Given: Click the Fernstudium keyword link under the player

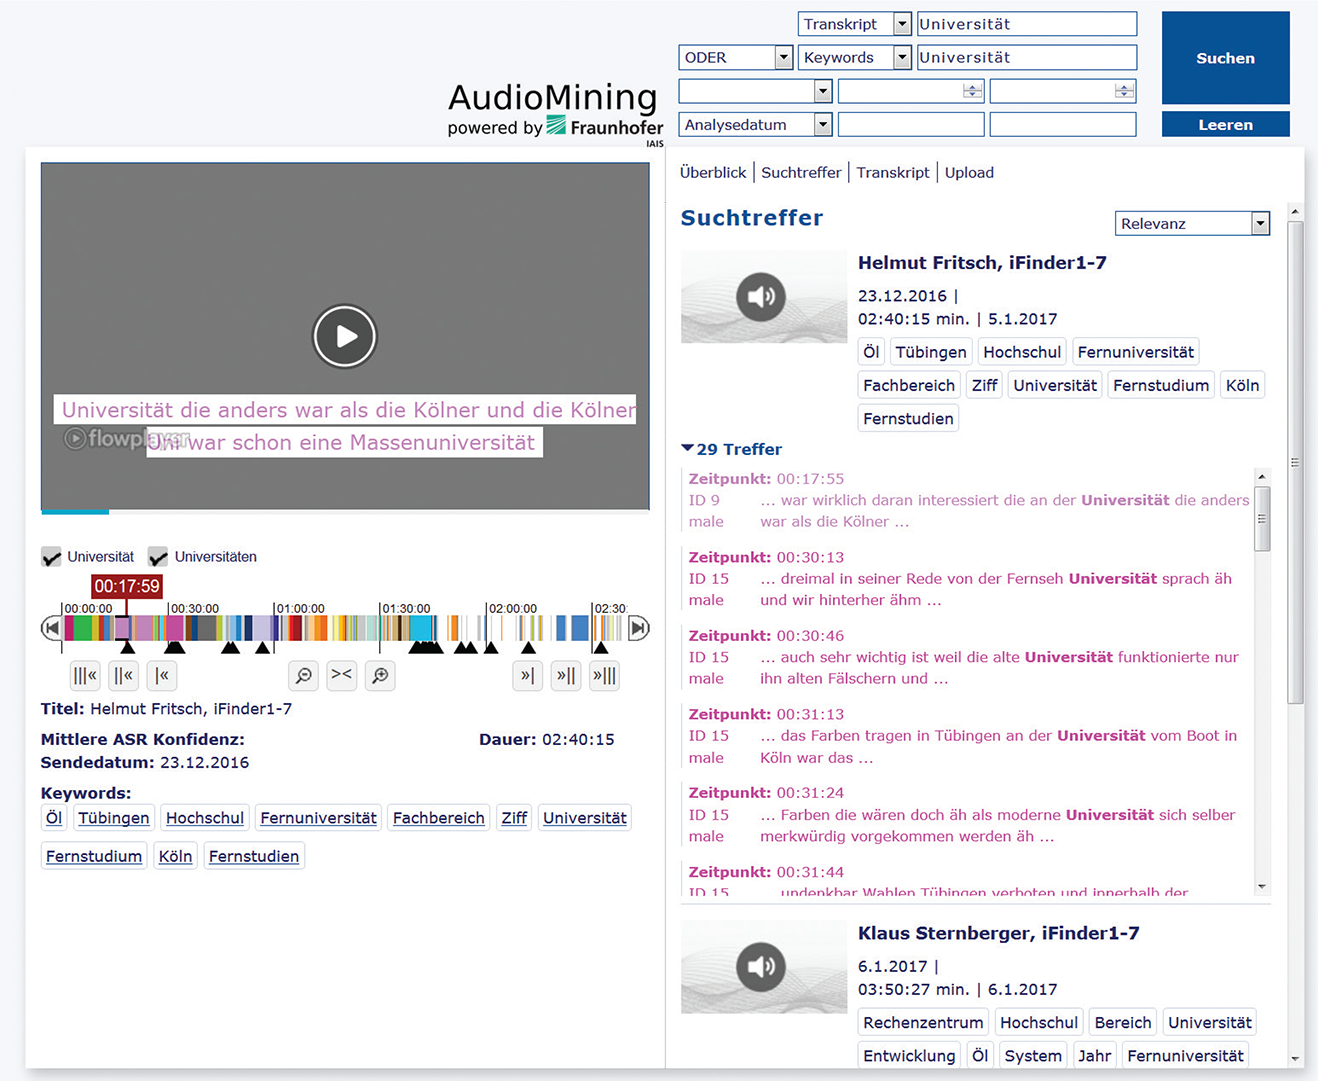Looking at the screenshot, I should pyautogui.click(x=94, y=856).
